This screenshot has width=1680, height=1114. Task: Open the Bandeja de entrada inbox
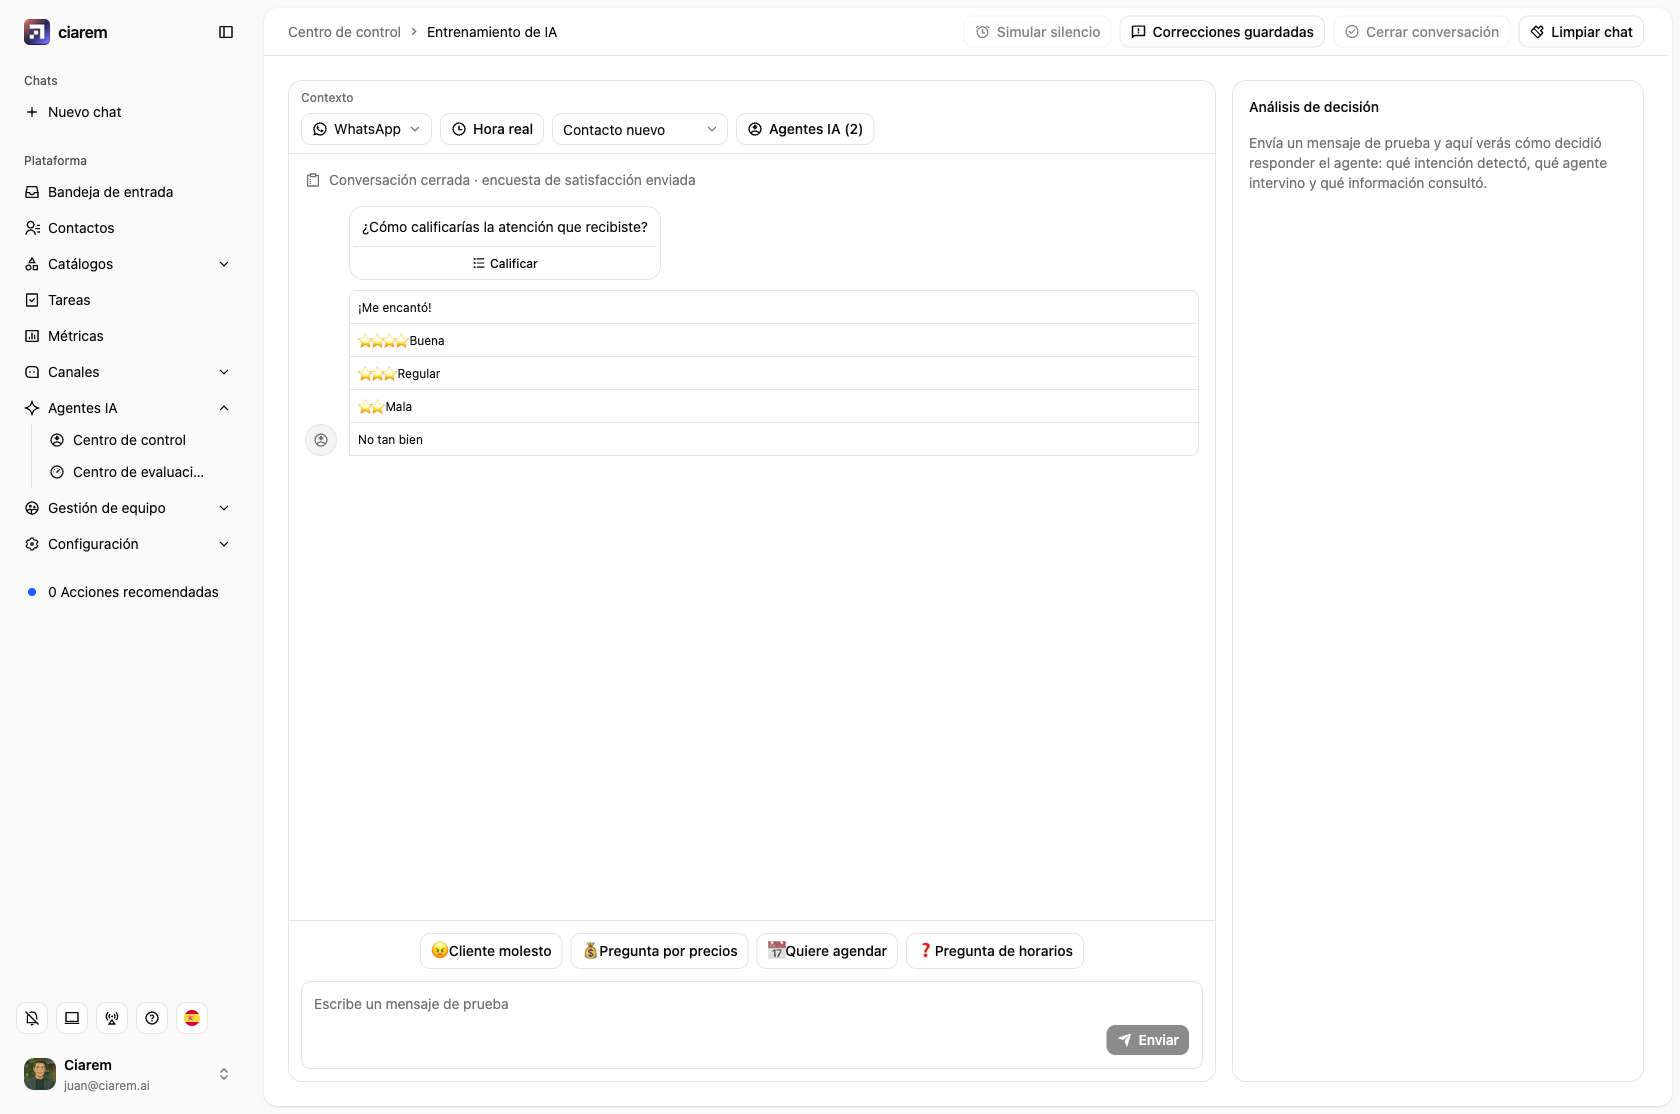tap(128, 192)
